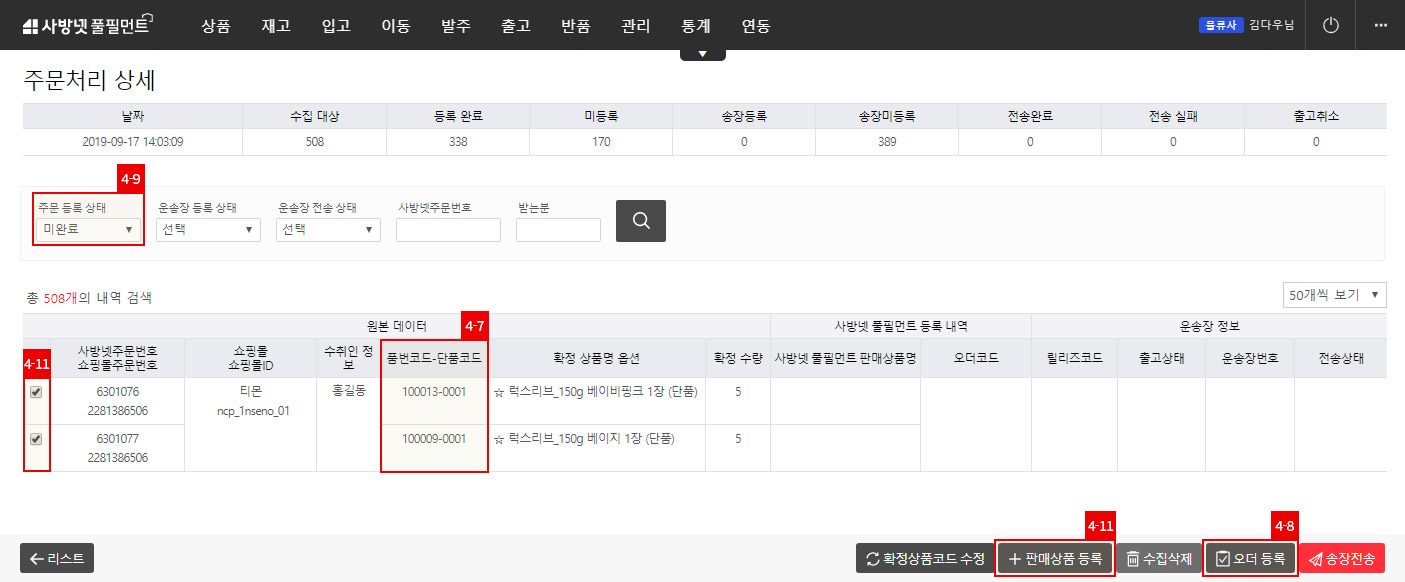Expand the 운송장 전송 상태 select box
Screen dimensions: 1405x582
click(x=328, y=230)
